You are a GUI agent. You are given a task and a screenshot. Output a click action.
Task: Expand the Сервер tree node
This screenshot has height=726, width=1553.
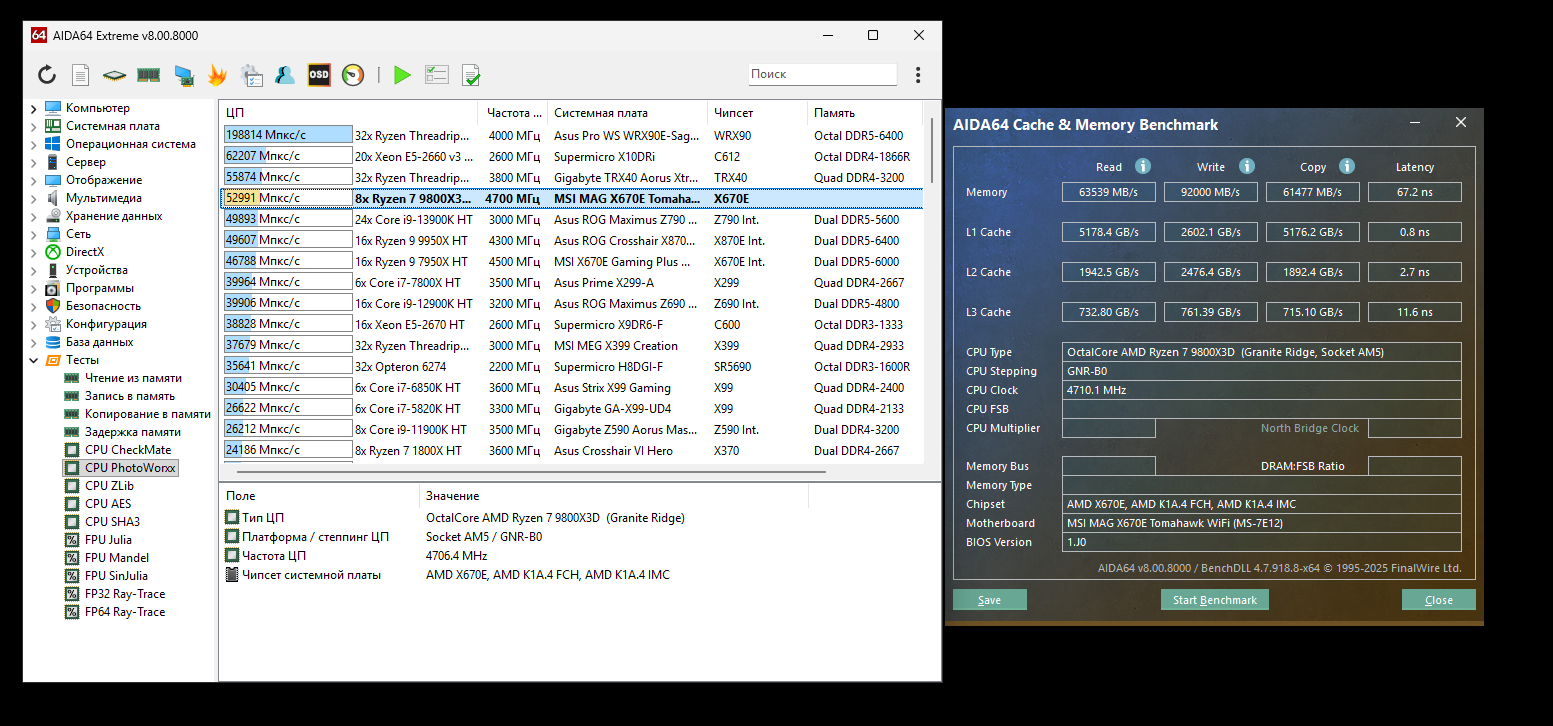[x=34, y=162]
